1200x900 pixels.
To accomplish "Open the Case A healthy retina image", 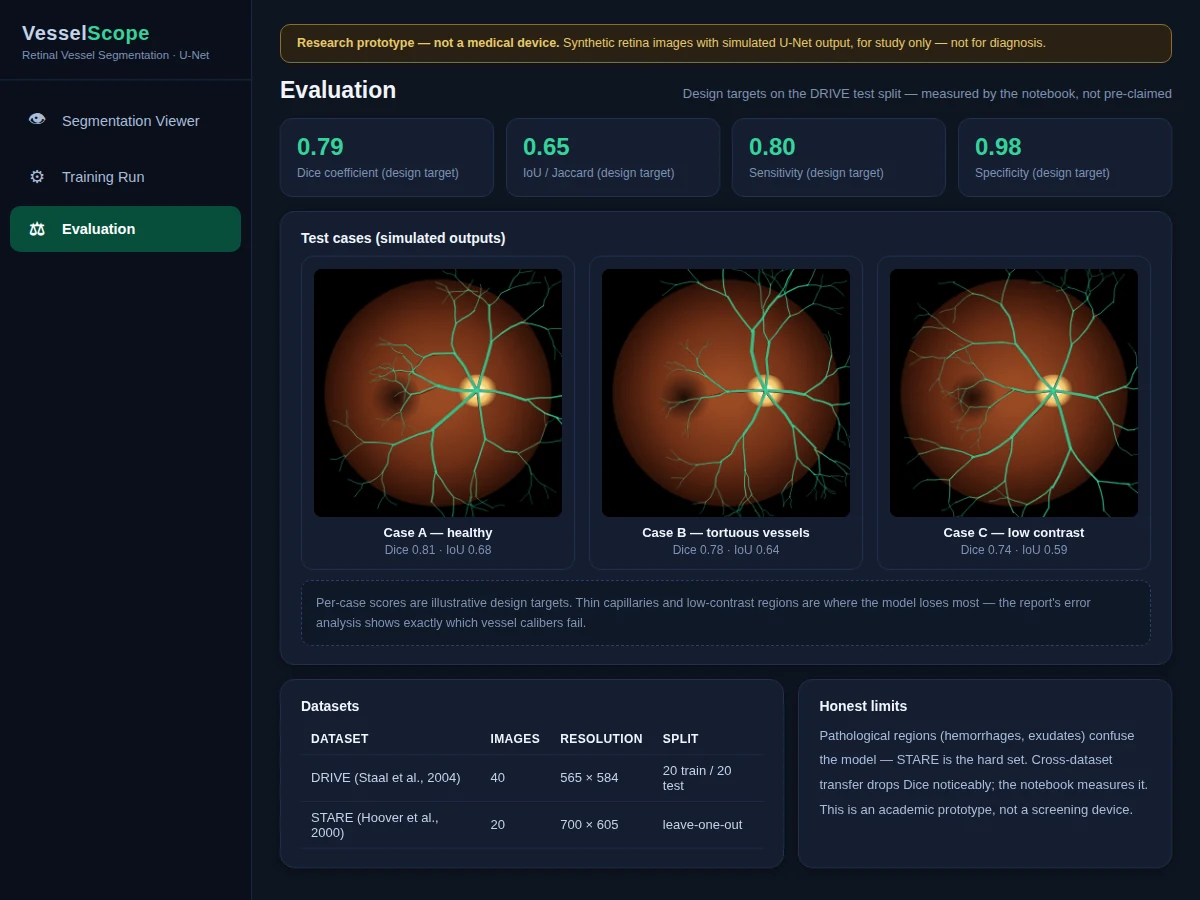I will click(438, 393).
